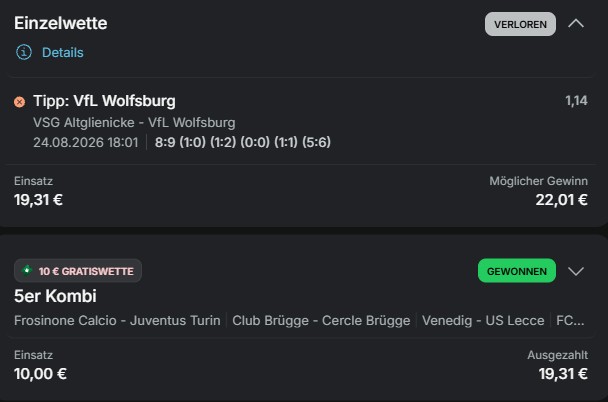
Task: Click the VERLOREN status badge
Action: point(520,24)
